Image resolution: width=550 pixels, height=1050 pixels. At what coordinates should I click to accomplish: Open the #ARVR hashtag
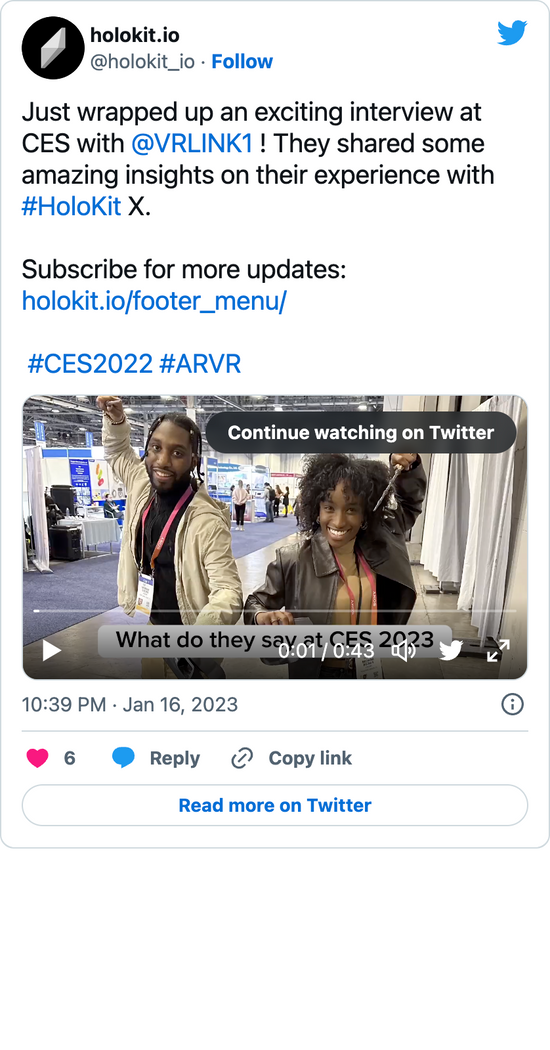click(x=200, y=364)
